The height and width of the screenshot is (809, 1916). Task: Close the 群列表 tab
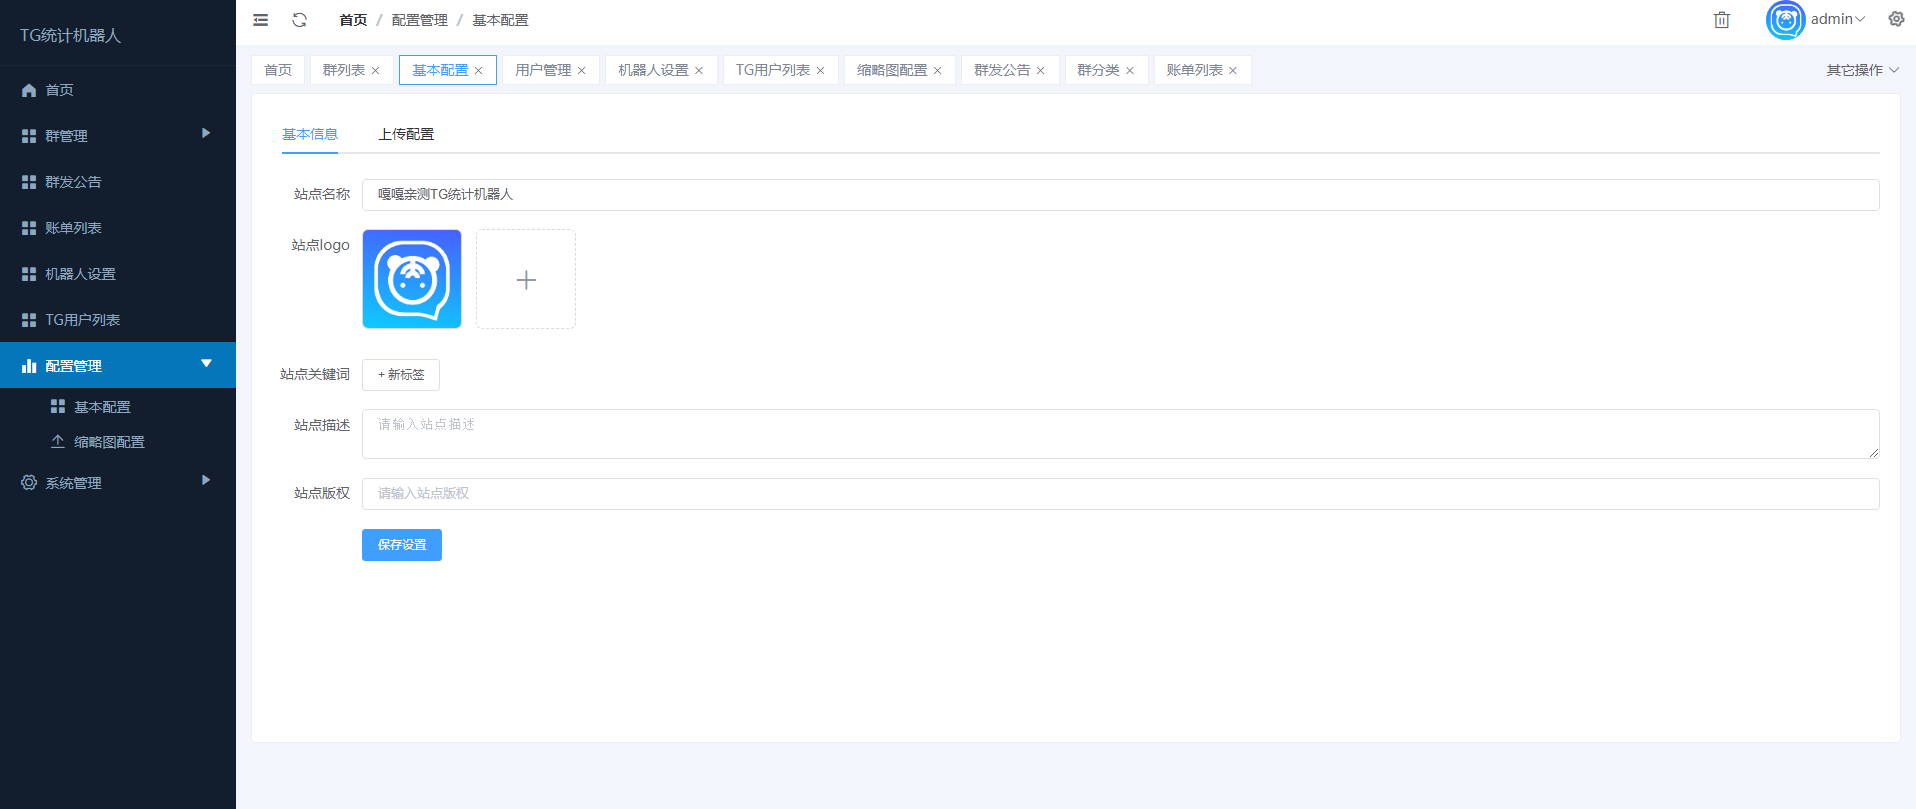click(x=376, y=71)
